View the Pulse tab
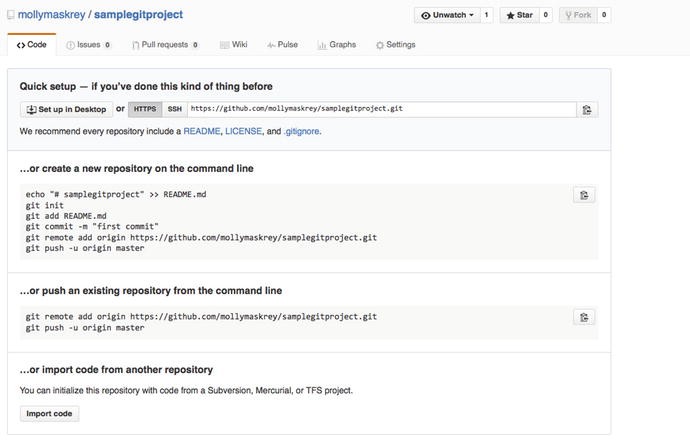 283,45
